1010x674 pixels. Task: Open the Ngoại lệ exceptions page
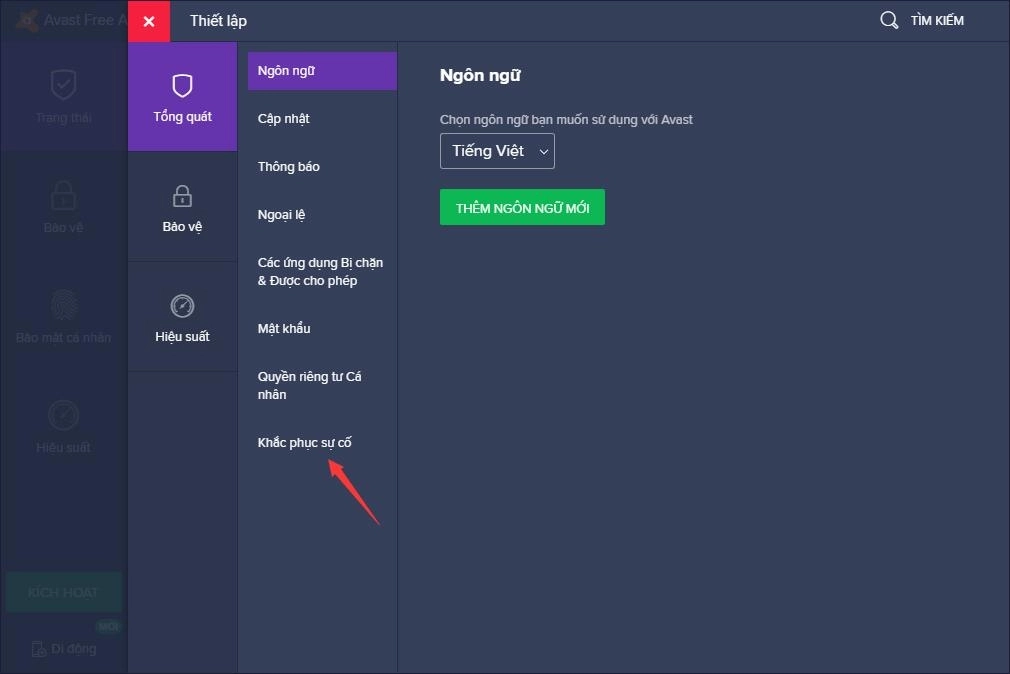281,215
